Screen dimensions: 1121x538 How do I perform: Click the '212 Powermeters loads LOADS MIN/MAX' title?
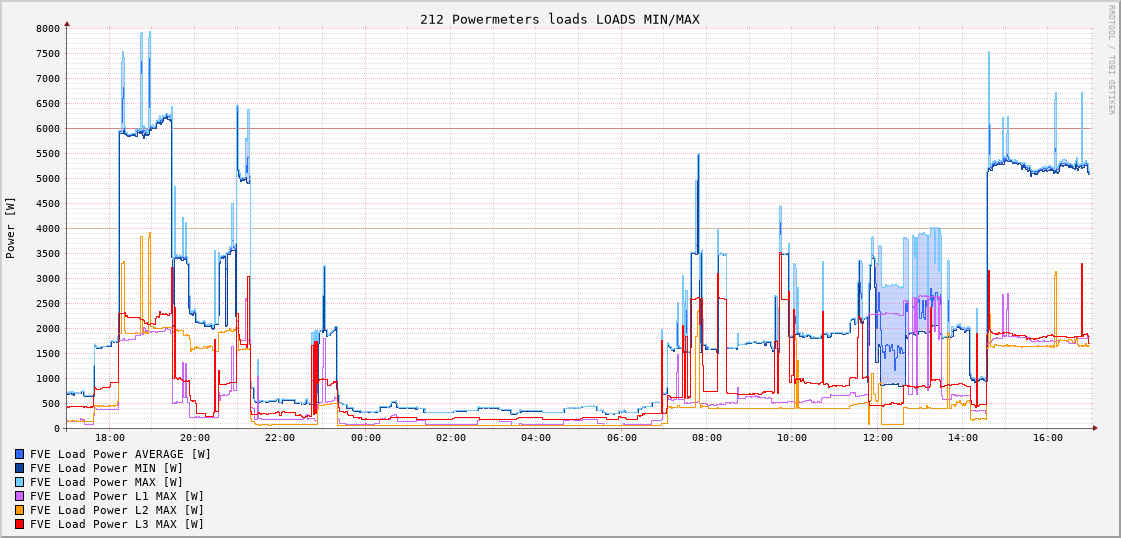click(559, 19)
